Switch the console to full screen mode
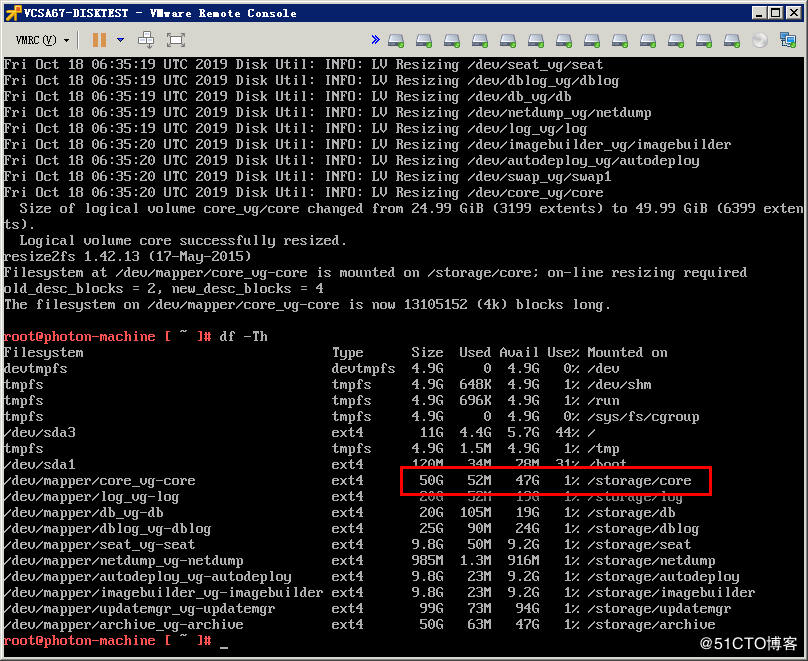The width and height of the screenshot is (808, 661). [x=176, y=40]
